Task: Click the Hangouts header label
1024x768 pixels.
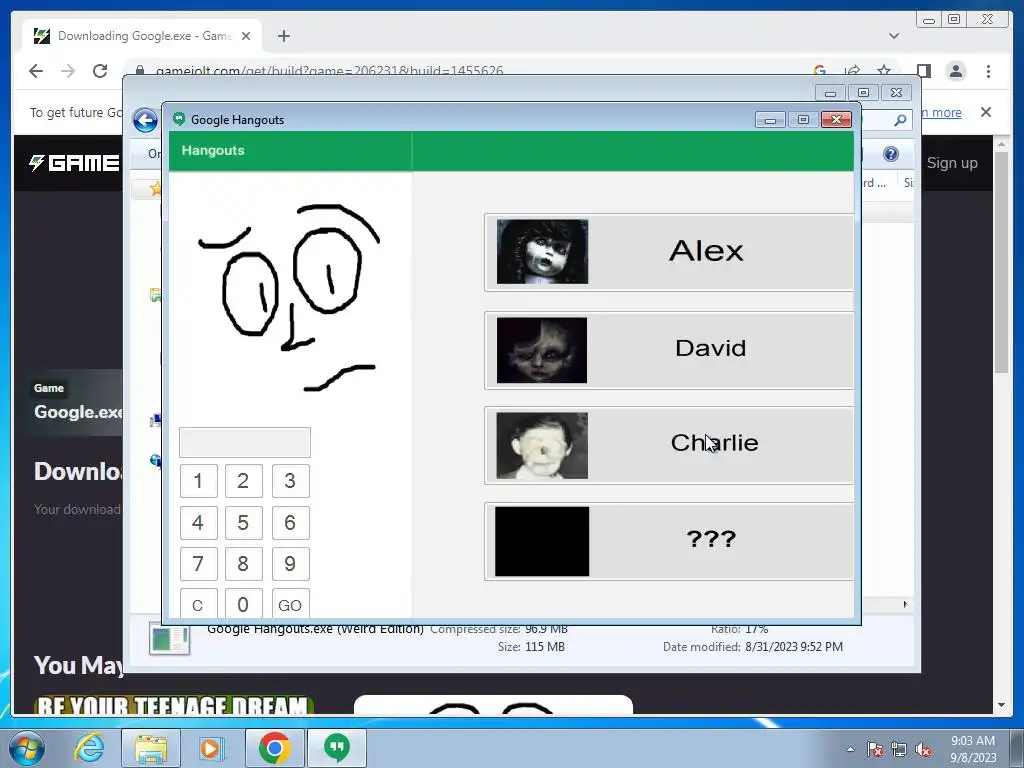Action: (x=213, y=150)
